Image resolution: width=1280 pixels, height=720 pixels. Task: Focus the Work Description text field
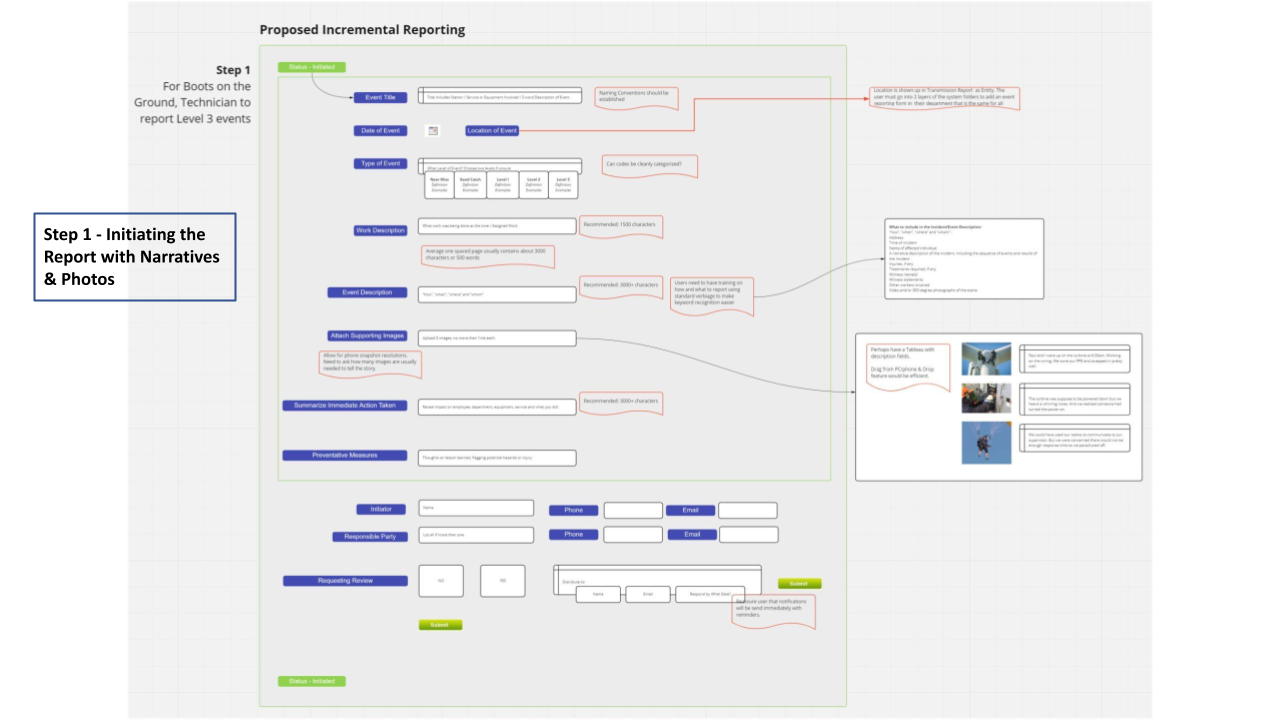tap(497, 226)
